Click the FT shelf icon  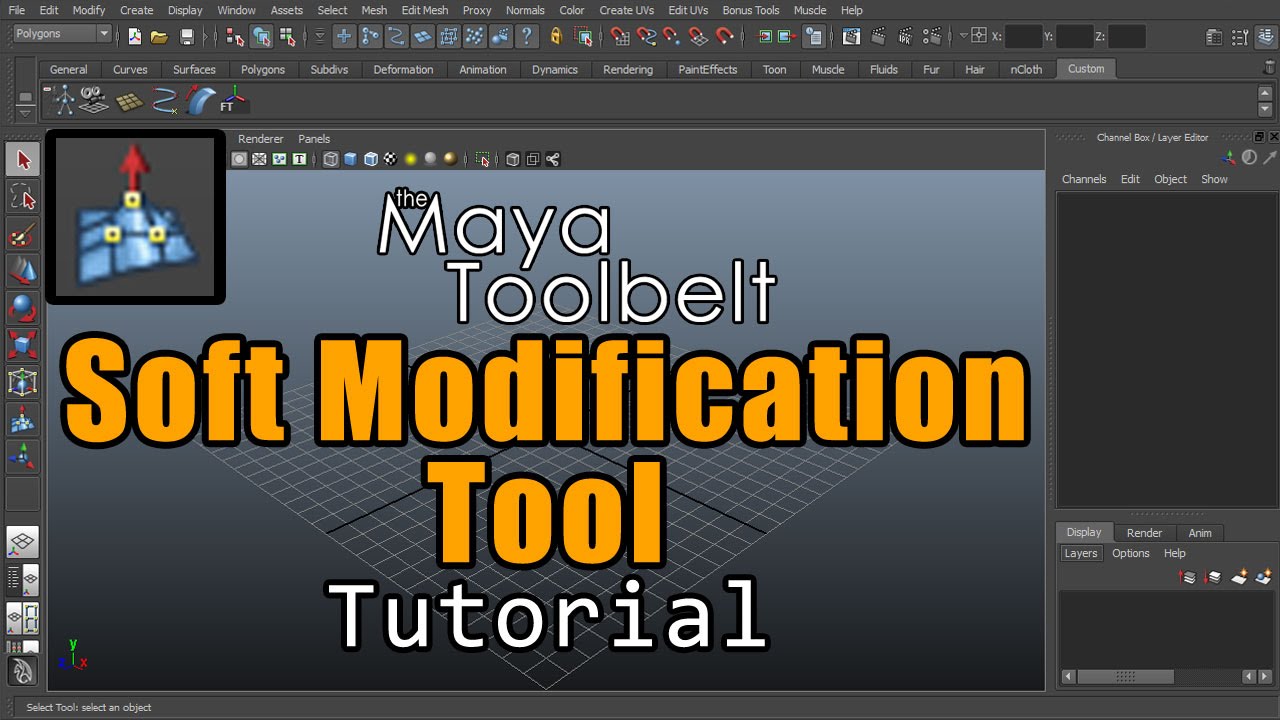click(x=233, y=100)
